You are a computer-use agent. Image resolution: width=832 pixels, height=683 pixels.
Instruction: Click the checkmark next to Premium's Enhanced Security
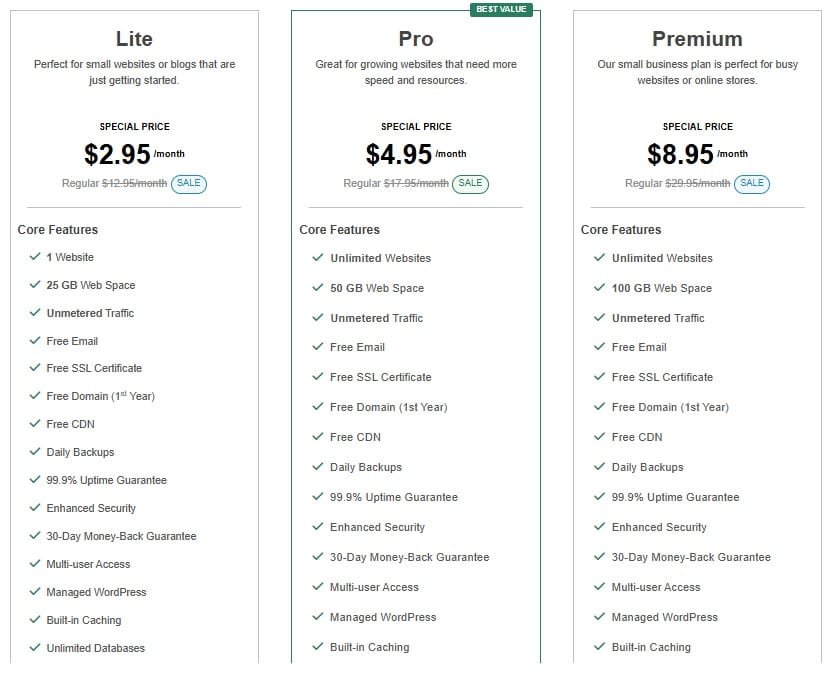599,527
